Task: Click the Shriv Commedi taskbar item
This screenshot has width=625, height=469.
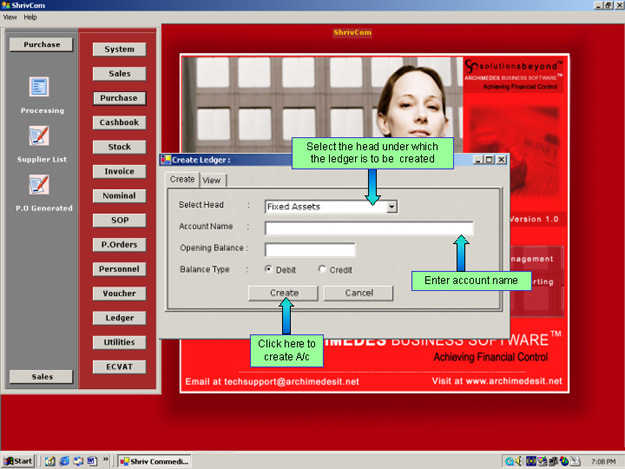Action: tap(154, 461)
